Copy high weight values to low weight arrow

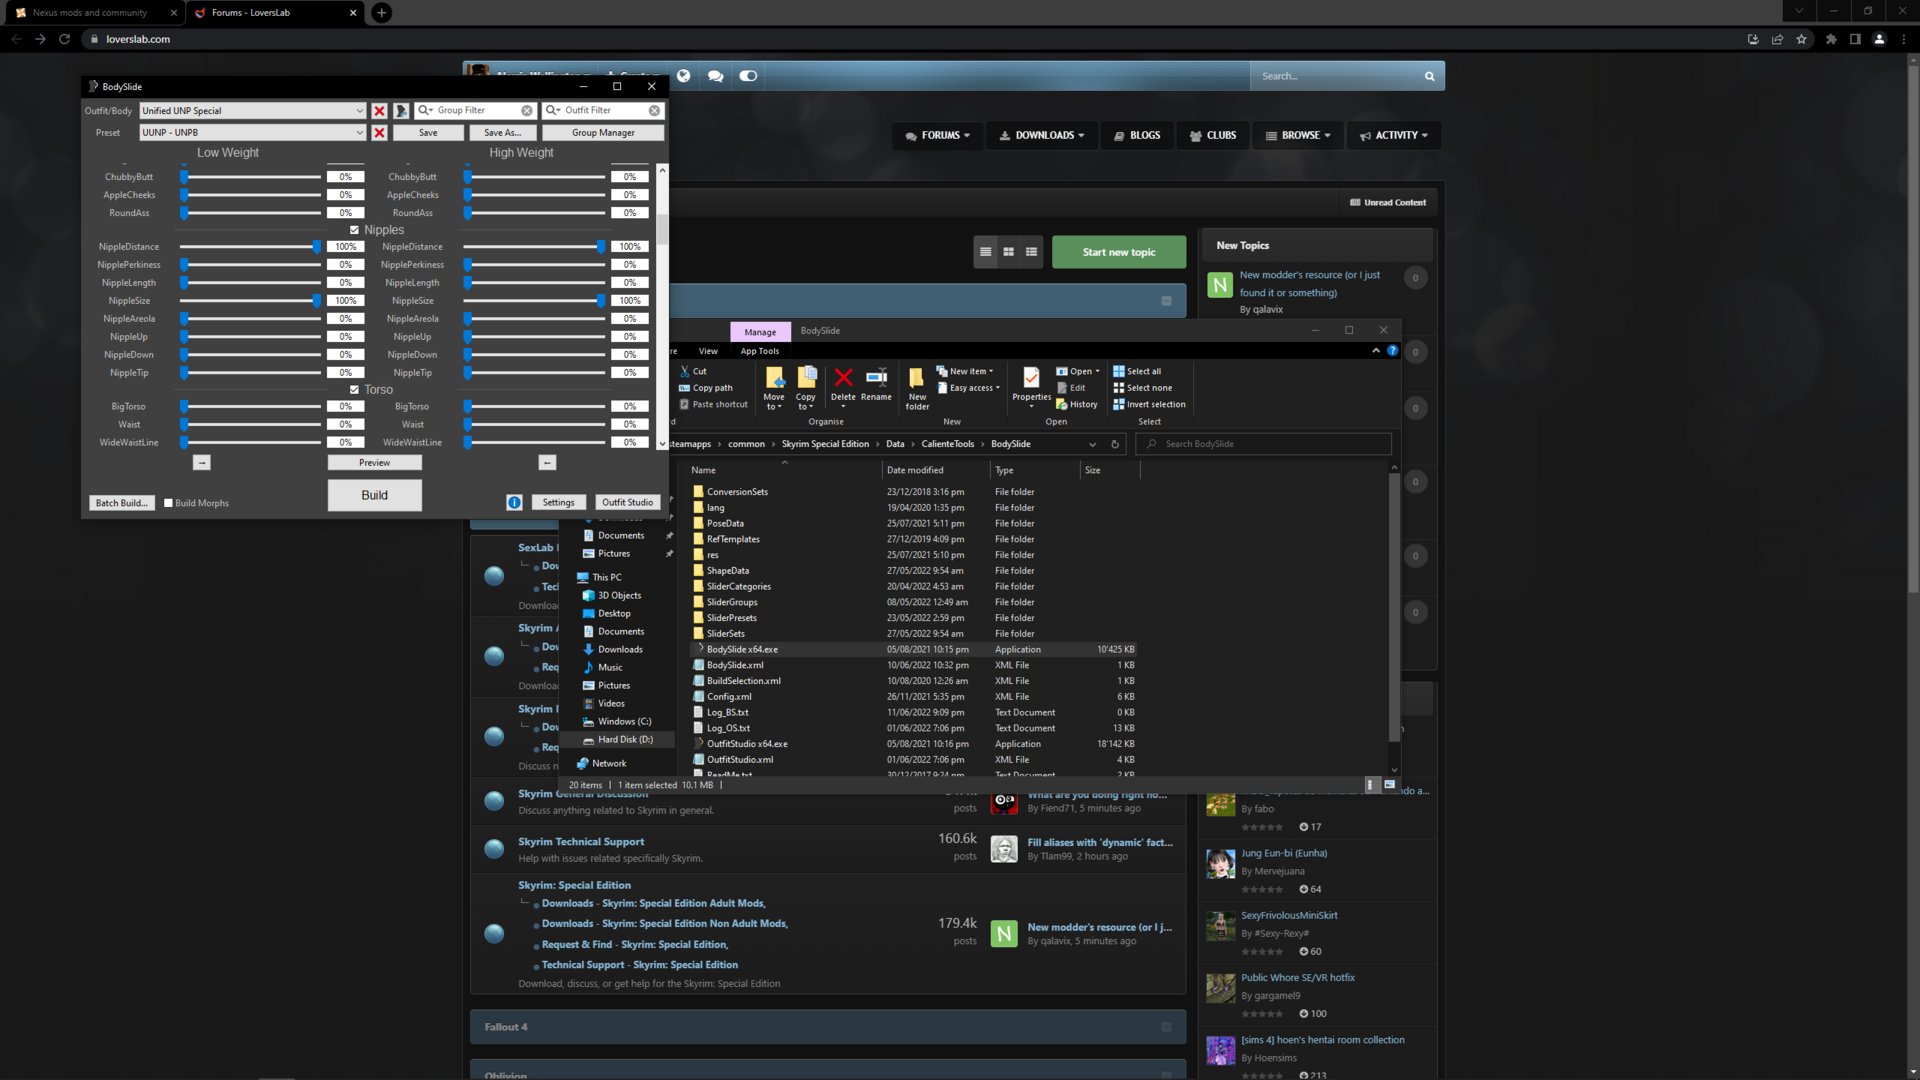click(x=547, y=463)
